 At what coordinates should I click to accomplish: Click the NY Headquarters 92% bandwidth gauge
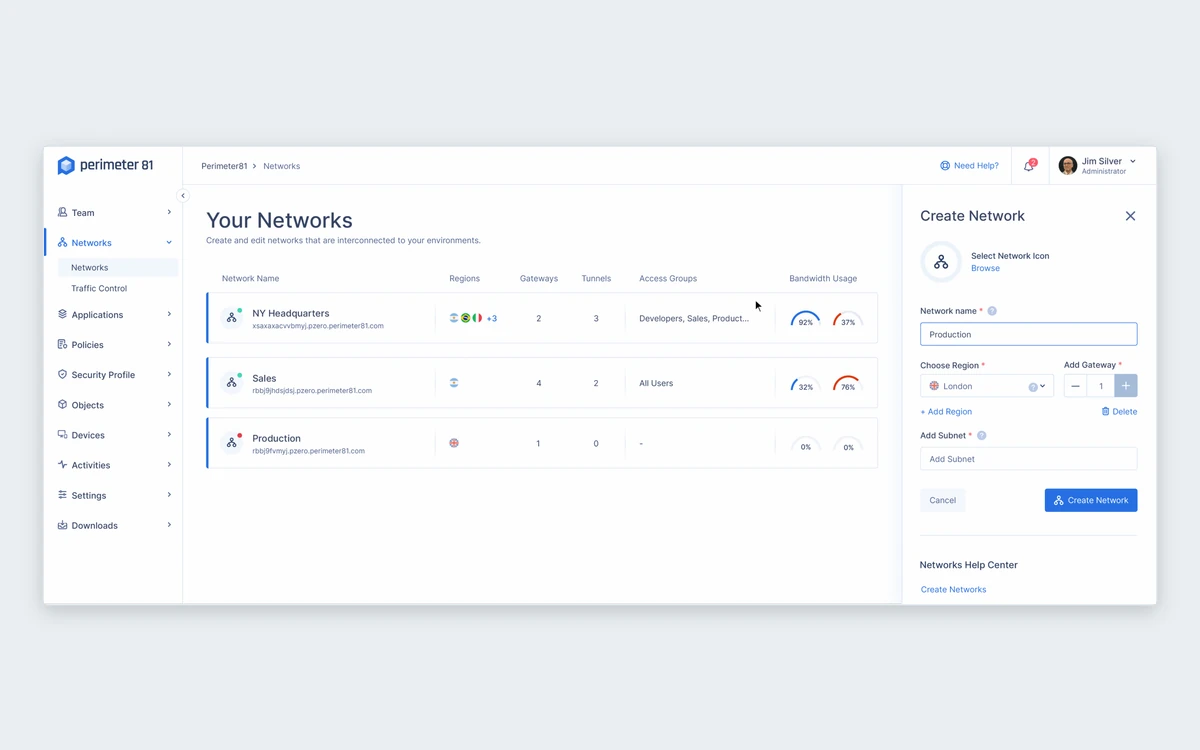tap(805, 319)
